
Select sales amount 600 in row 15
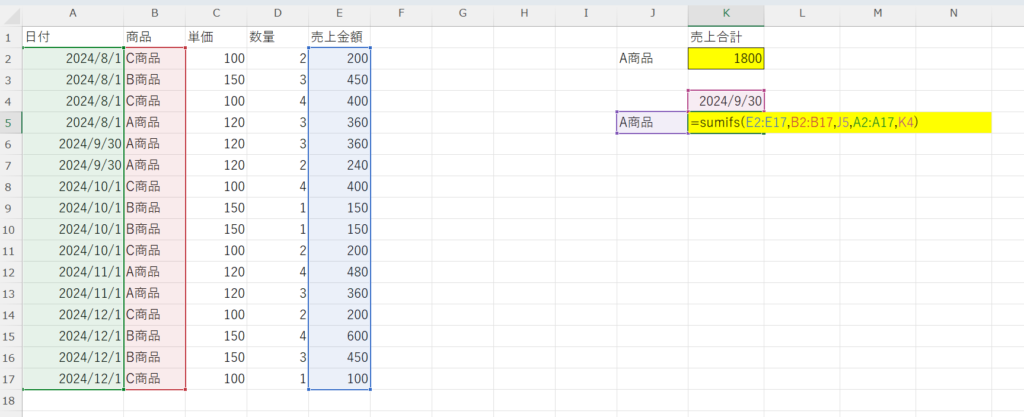click(x=339, y=336)
